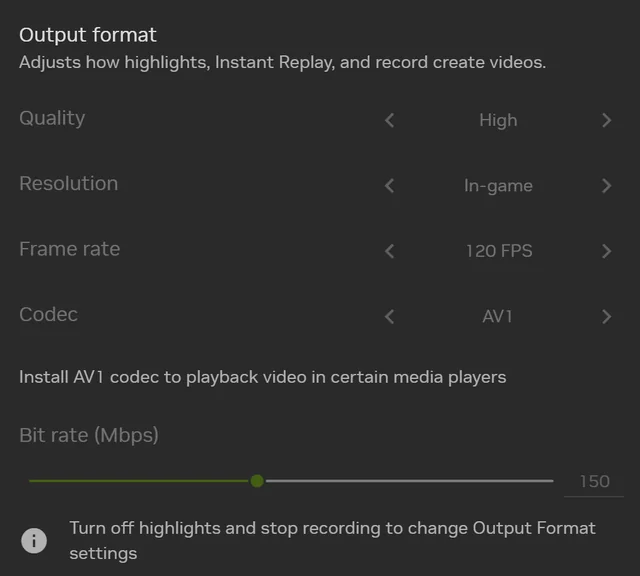Click the In-game resolution value
This screenshot has height=576, width=640.
[x=498, y=186]
